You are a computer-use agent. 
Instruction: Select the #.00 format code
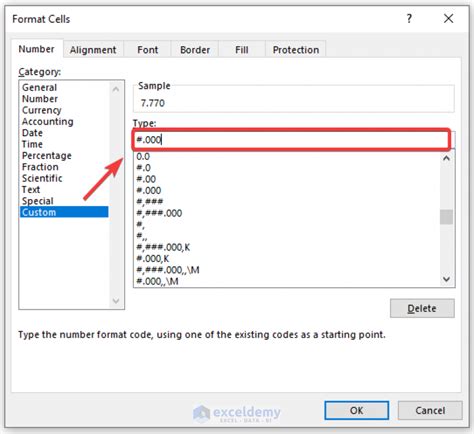tap(287, 179)
